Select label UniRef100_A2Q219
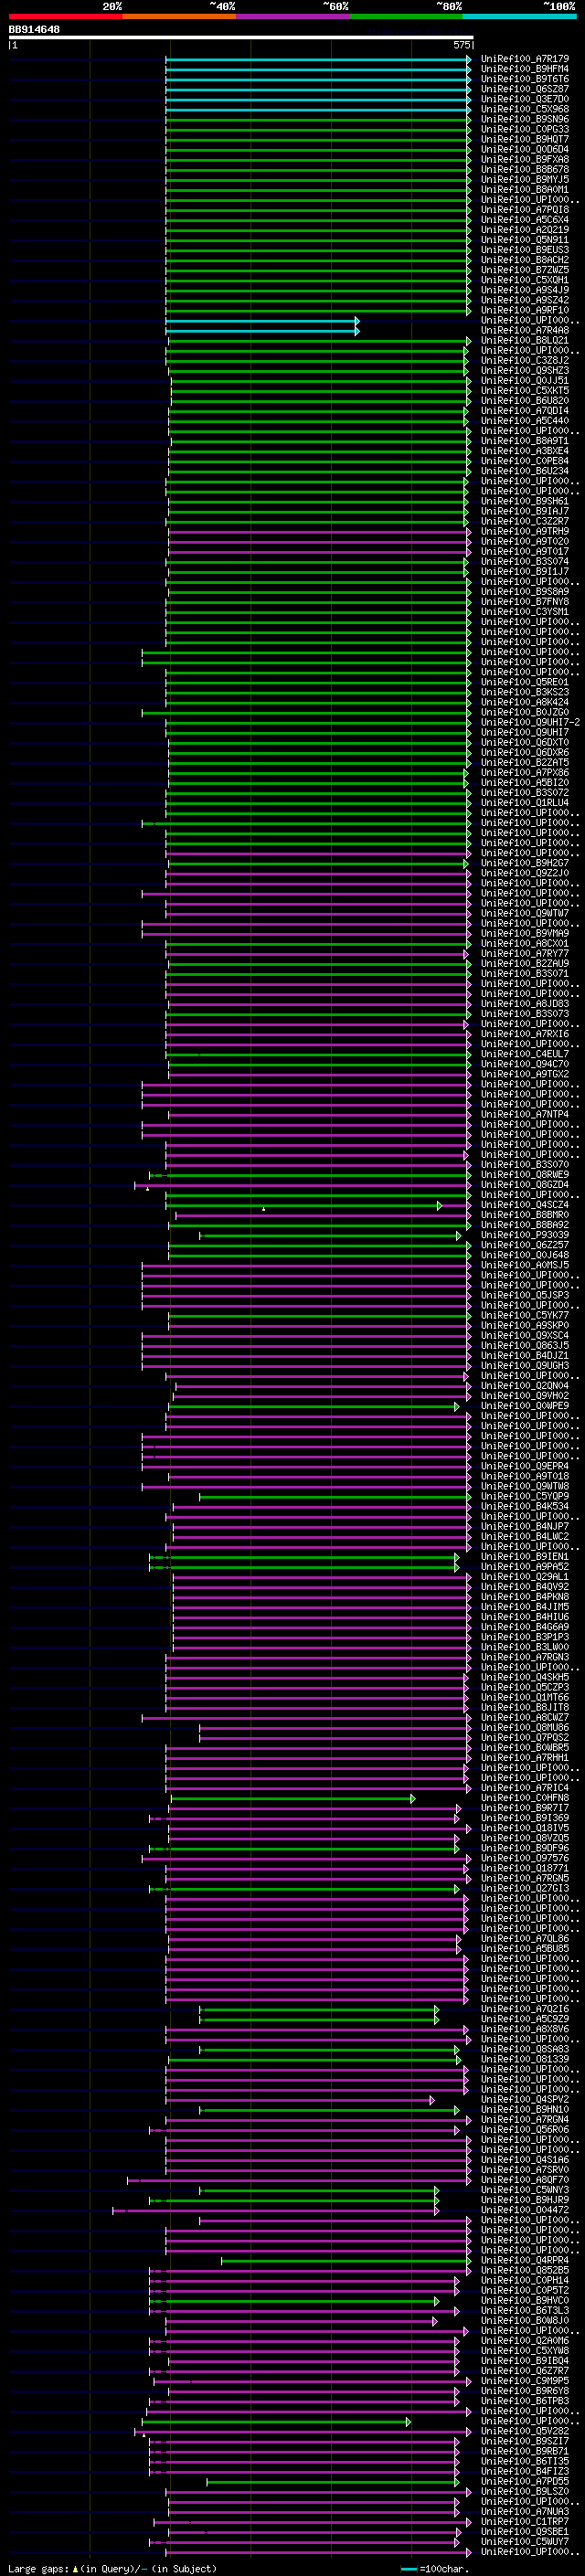Image resolution: width=585 pixels, height=2576 pixels. coord(525,230)
